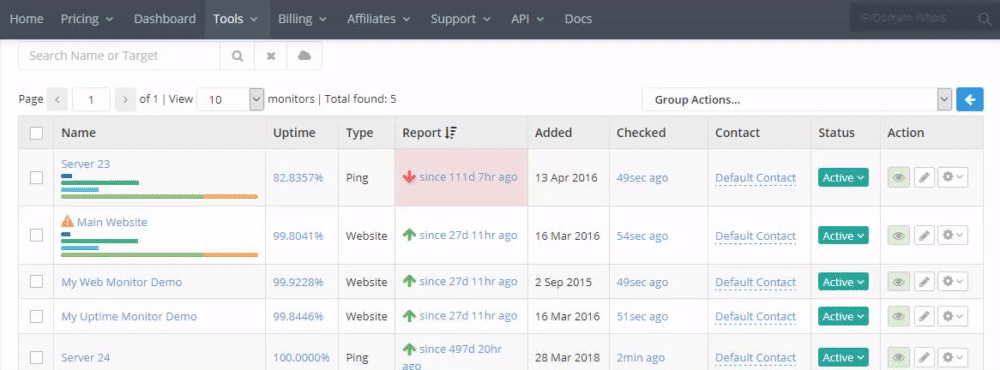Open gear settings menu for Main Website
Viewport: 1000px width, 370px height.
pyautogui.click(x=953, y=236)
